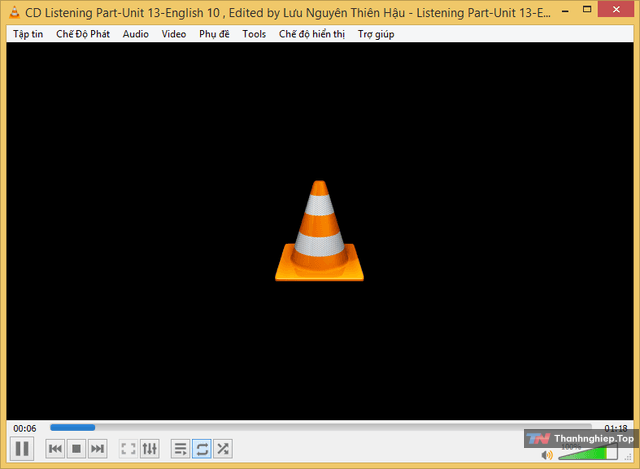Minimize the VLC window
Screen dimensions: 640x469
point(565,11)
